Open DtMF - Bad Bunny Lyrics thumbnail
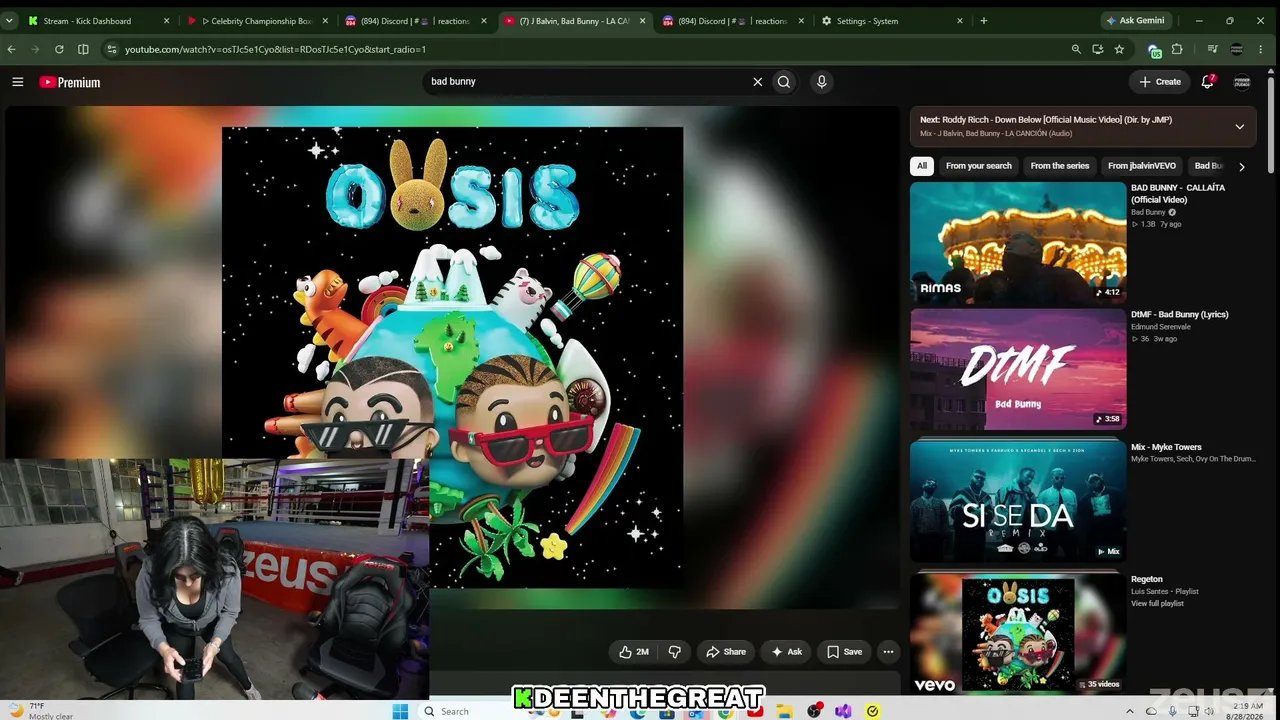This screenshot has height=720, width=1280. (1018, 369)
